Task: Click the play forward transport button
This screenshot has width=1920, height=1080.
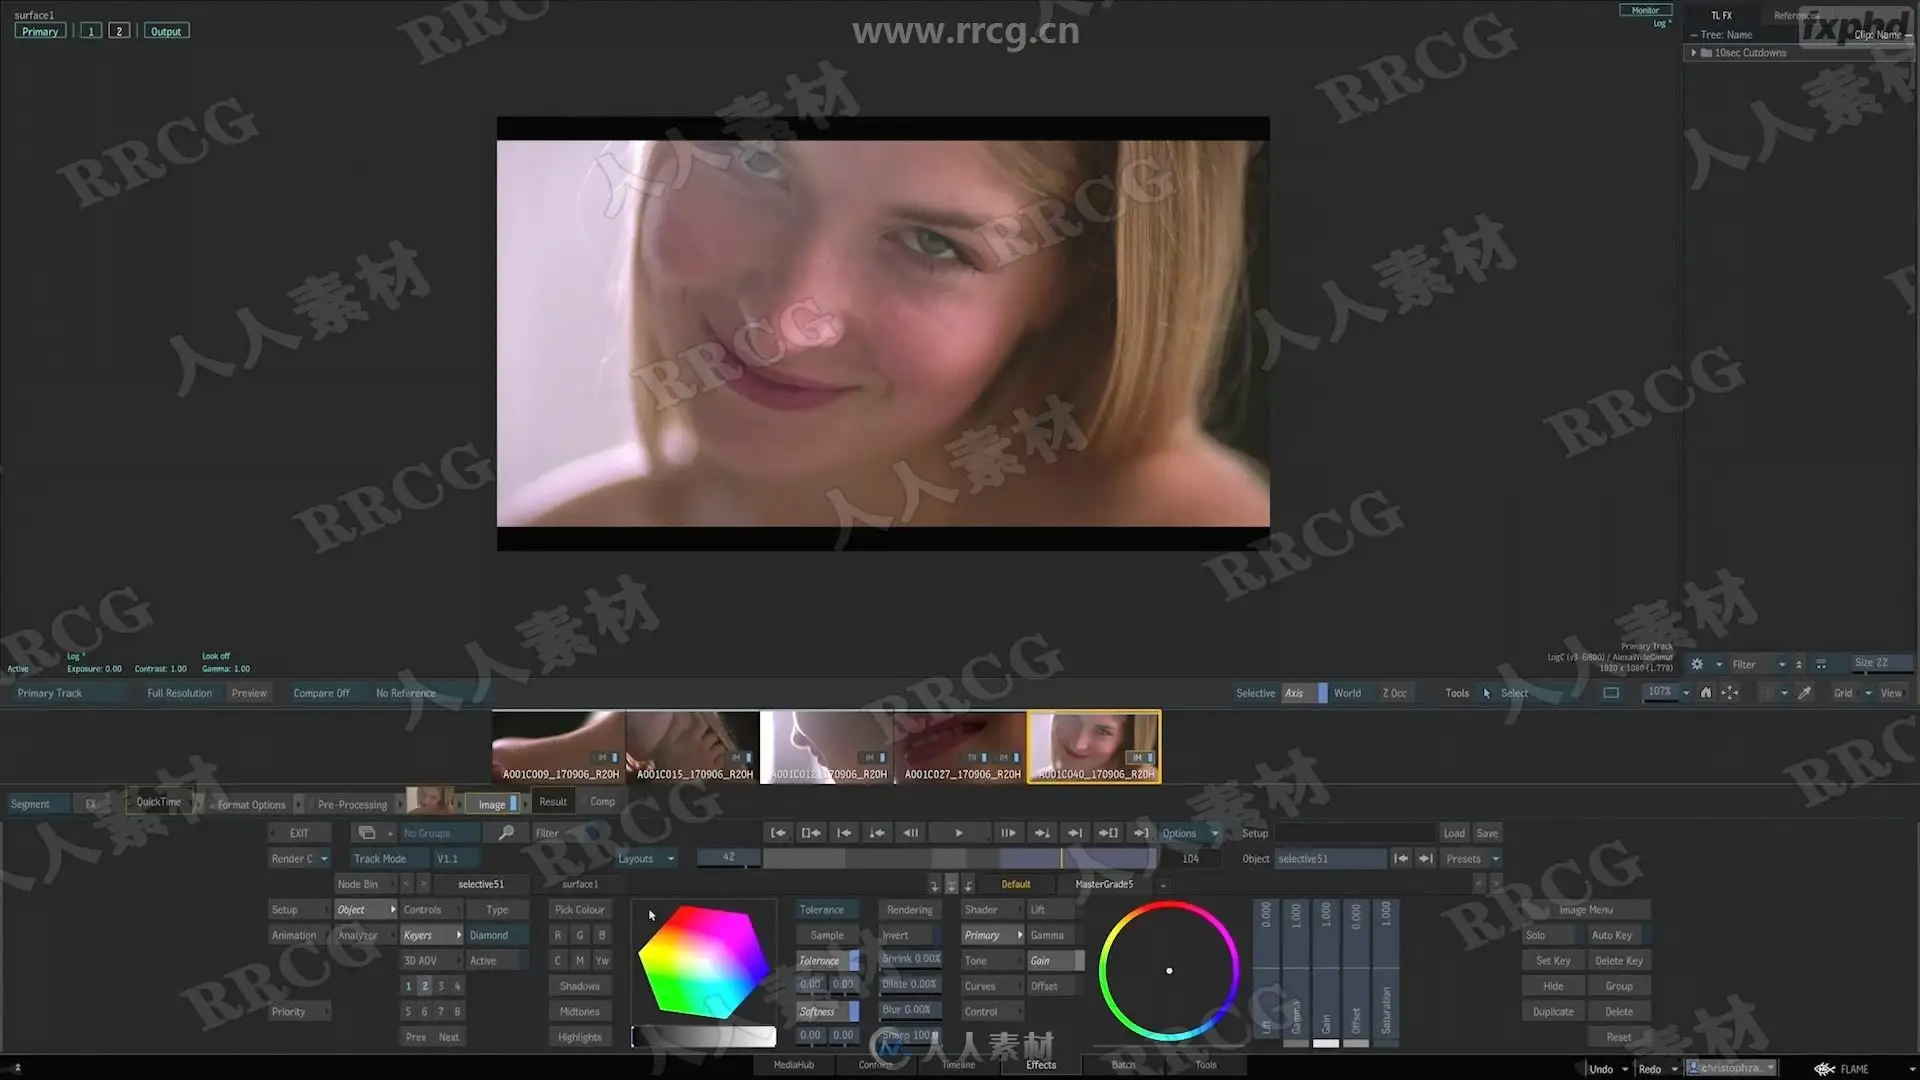Action: (x=959, y=833)
